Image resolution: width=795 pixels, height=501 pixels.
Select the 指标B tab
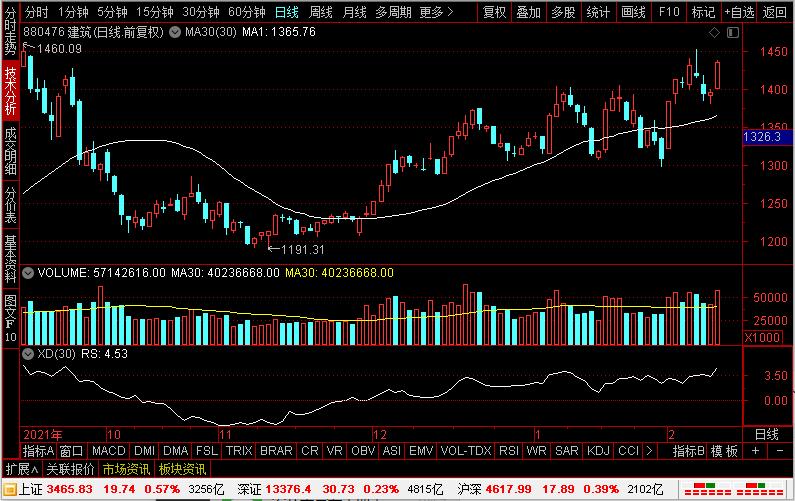[689, 451]
